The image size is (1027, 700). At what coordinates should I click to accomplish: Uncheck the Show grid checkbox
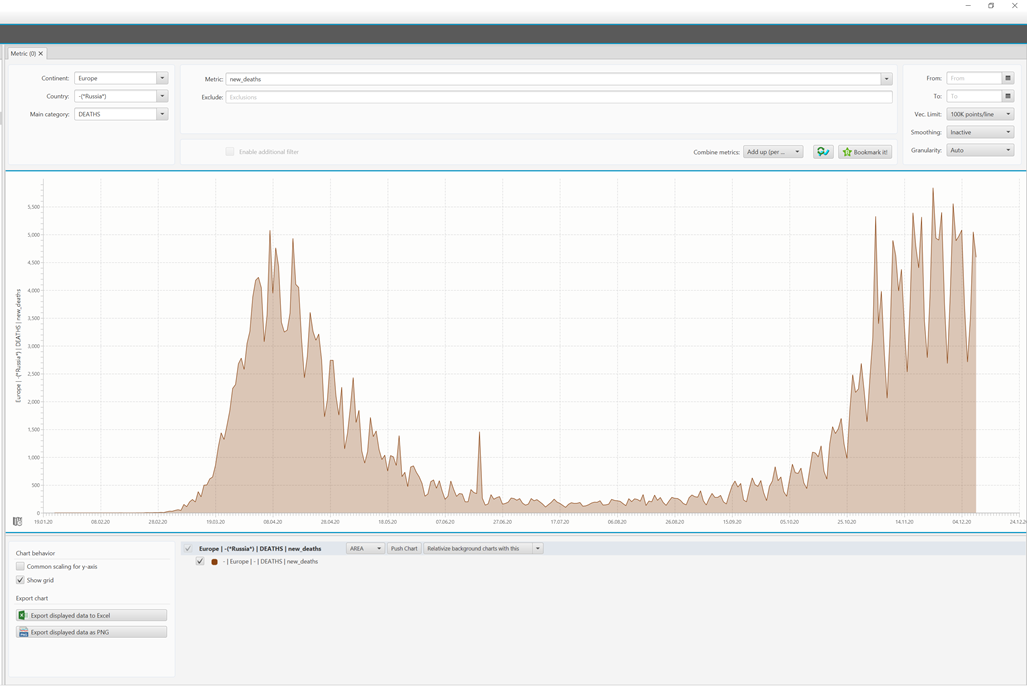20,580
